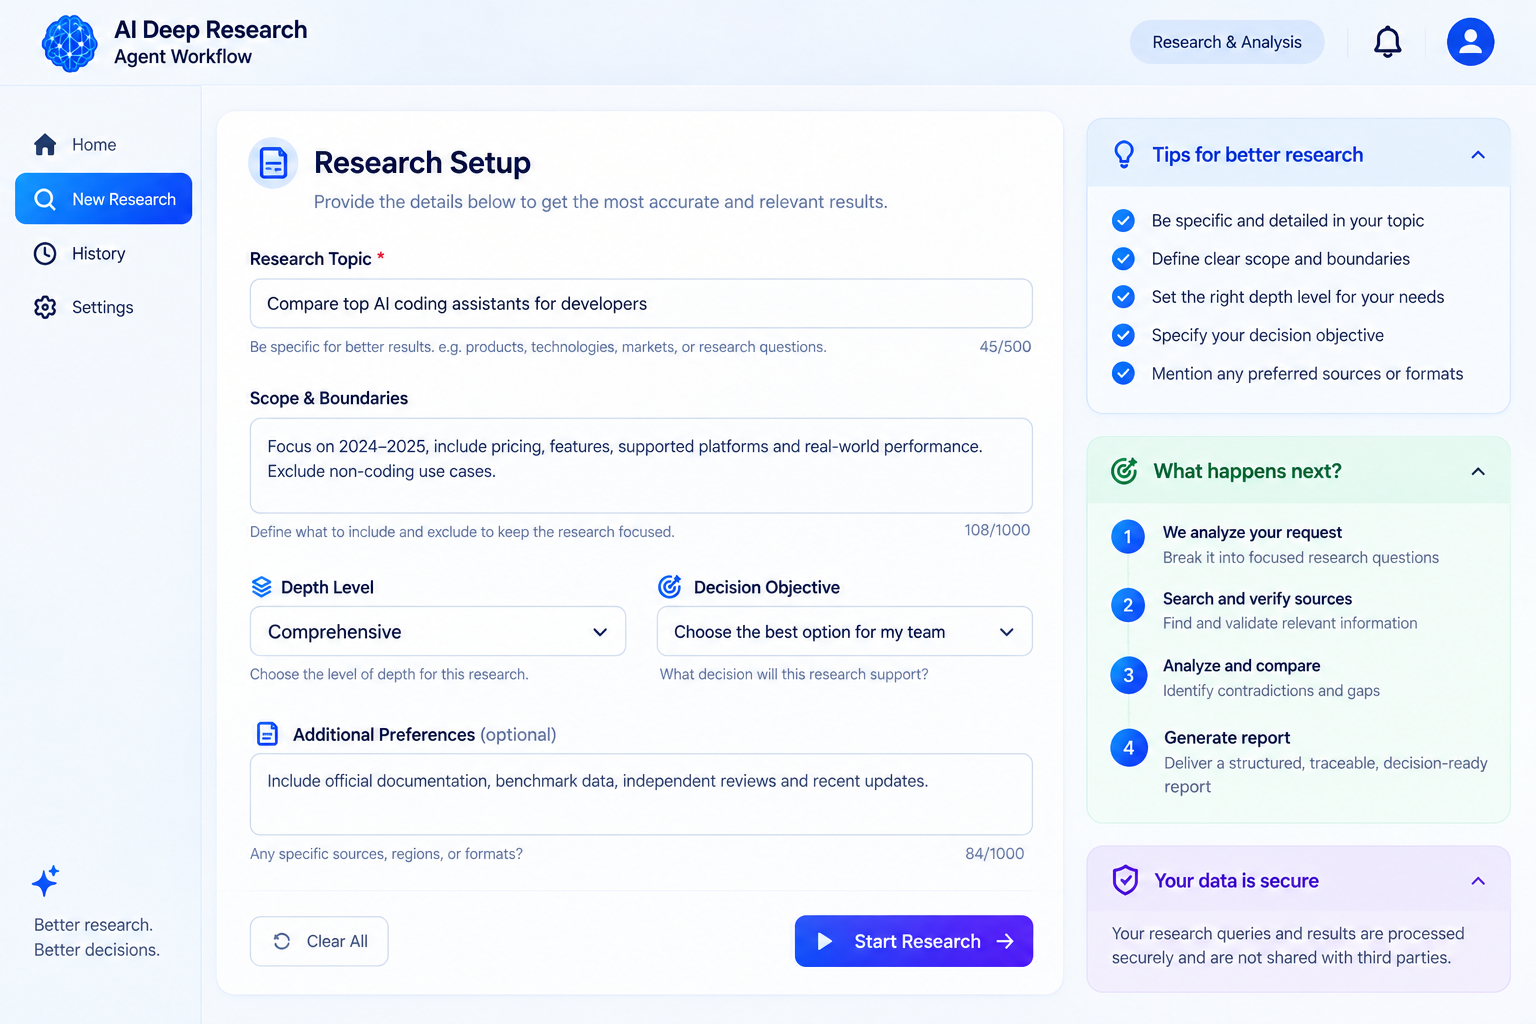Toggle check for Be specific and detailed tip

coord(1124,220)
